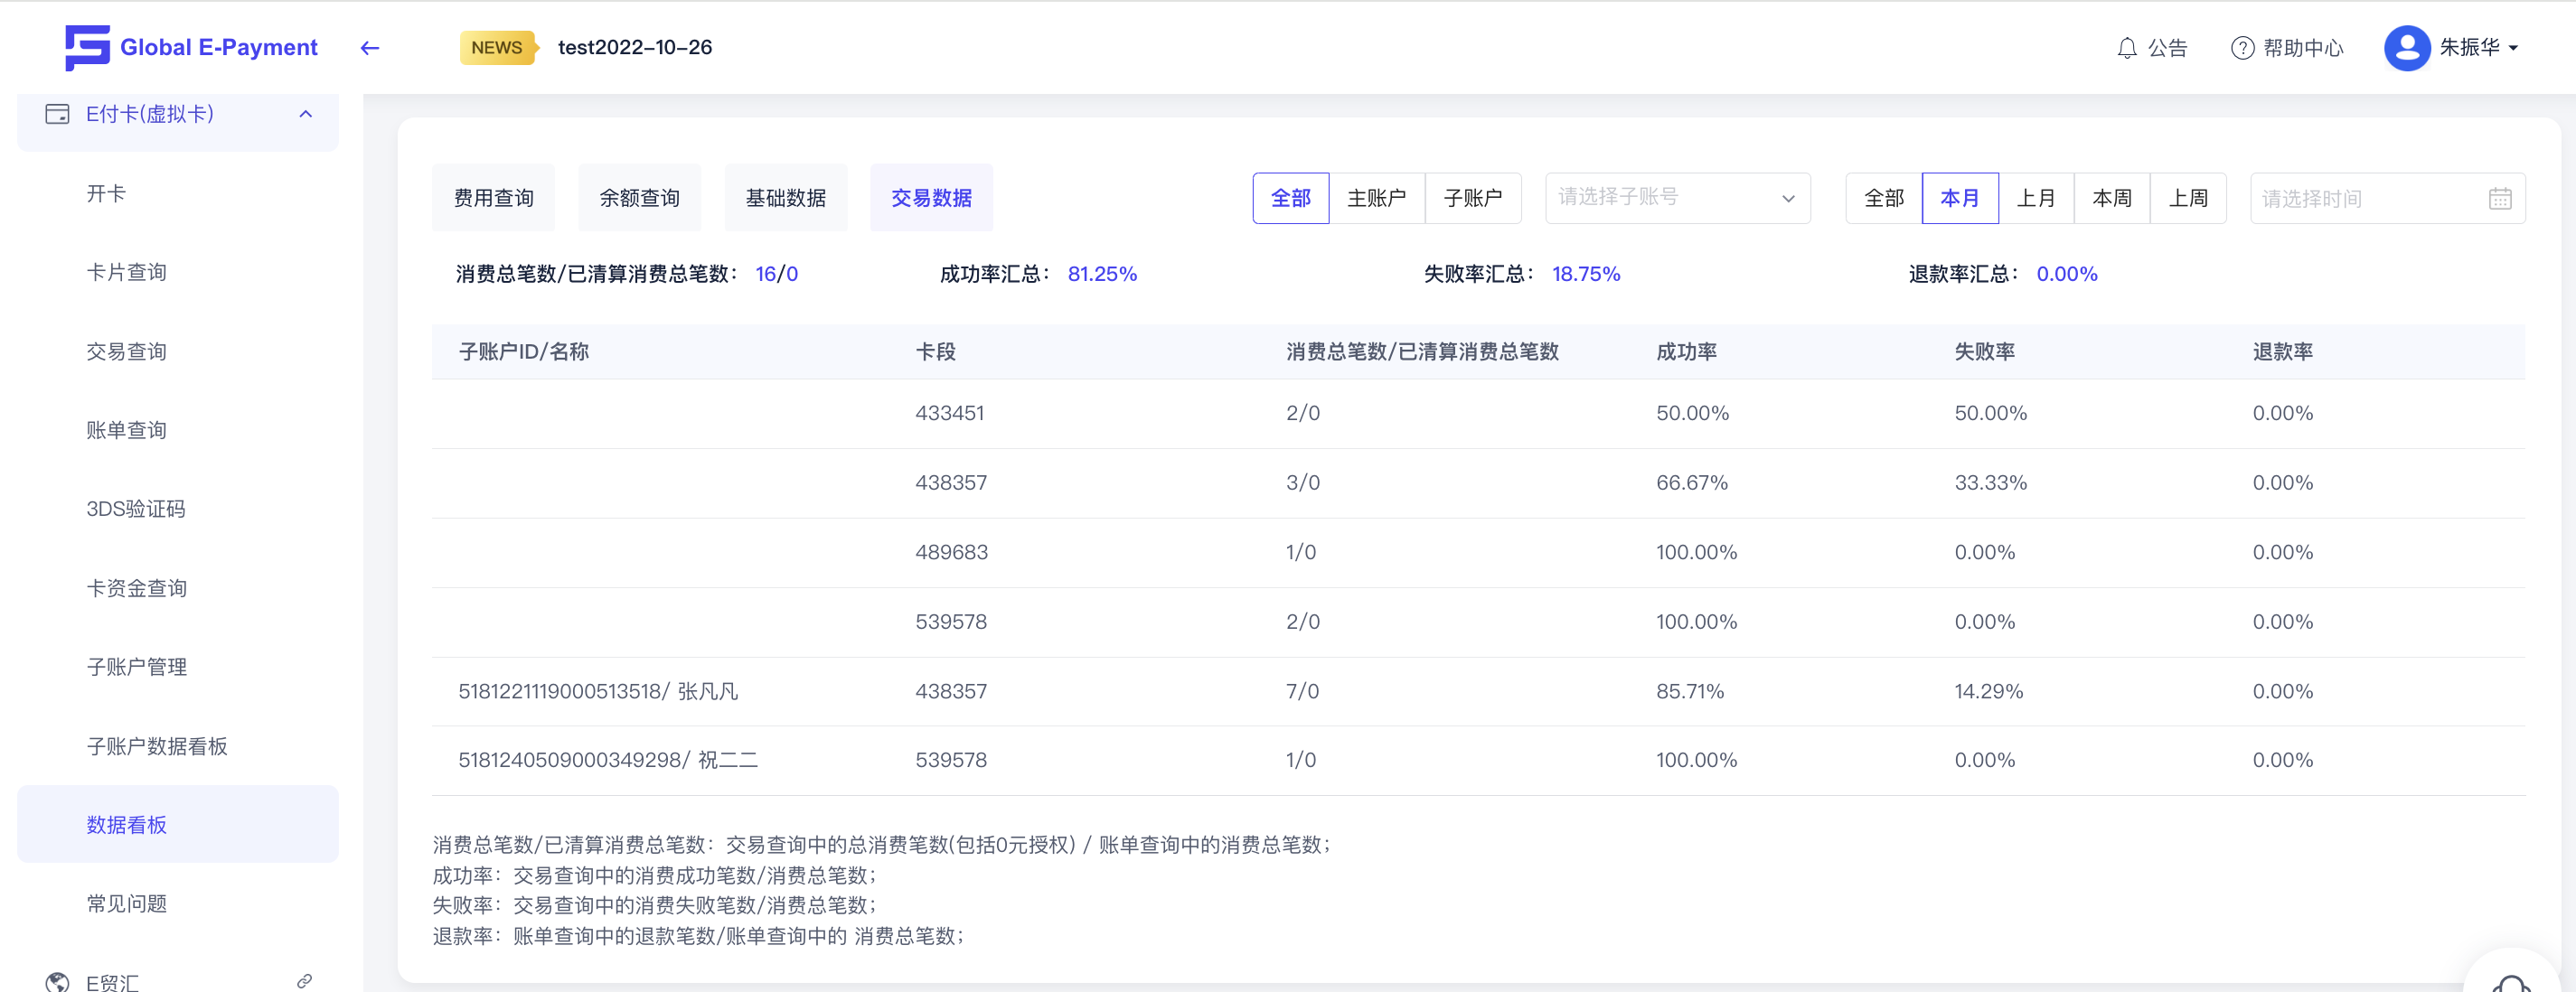
Task: Open 数据看板 in the sidebar
Action: point(178,824)
